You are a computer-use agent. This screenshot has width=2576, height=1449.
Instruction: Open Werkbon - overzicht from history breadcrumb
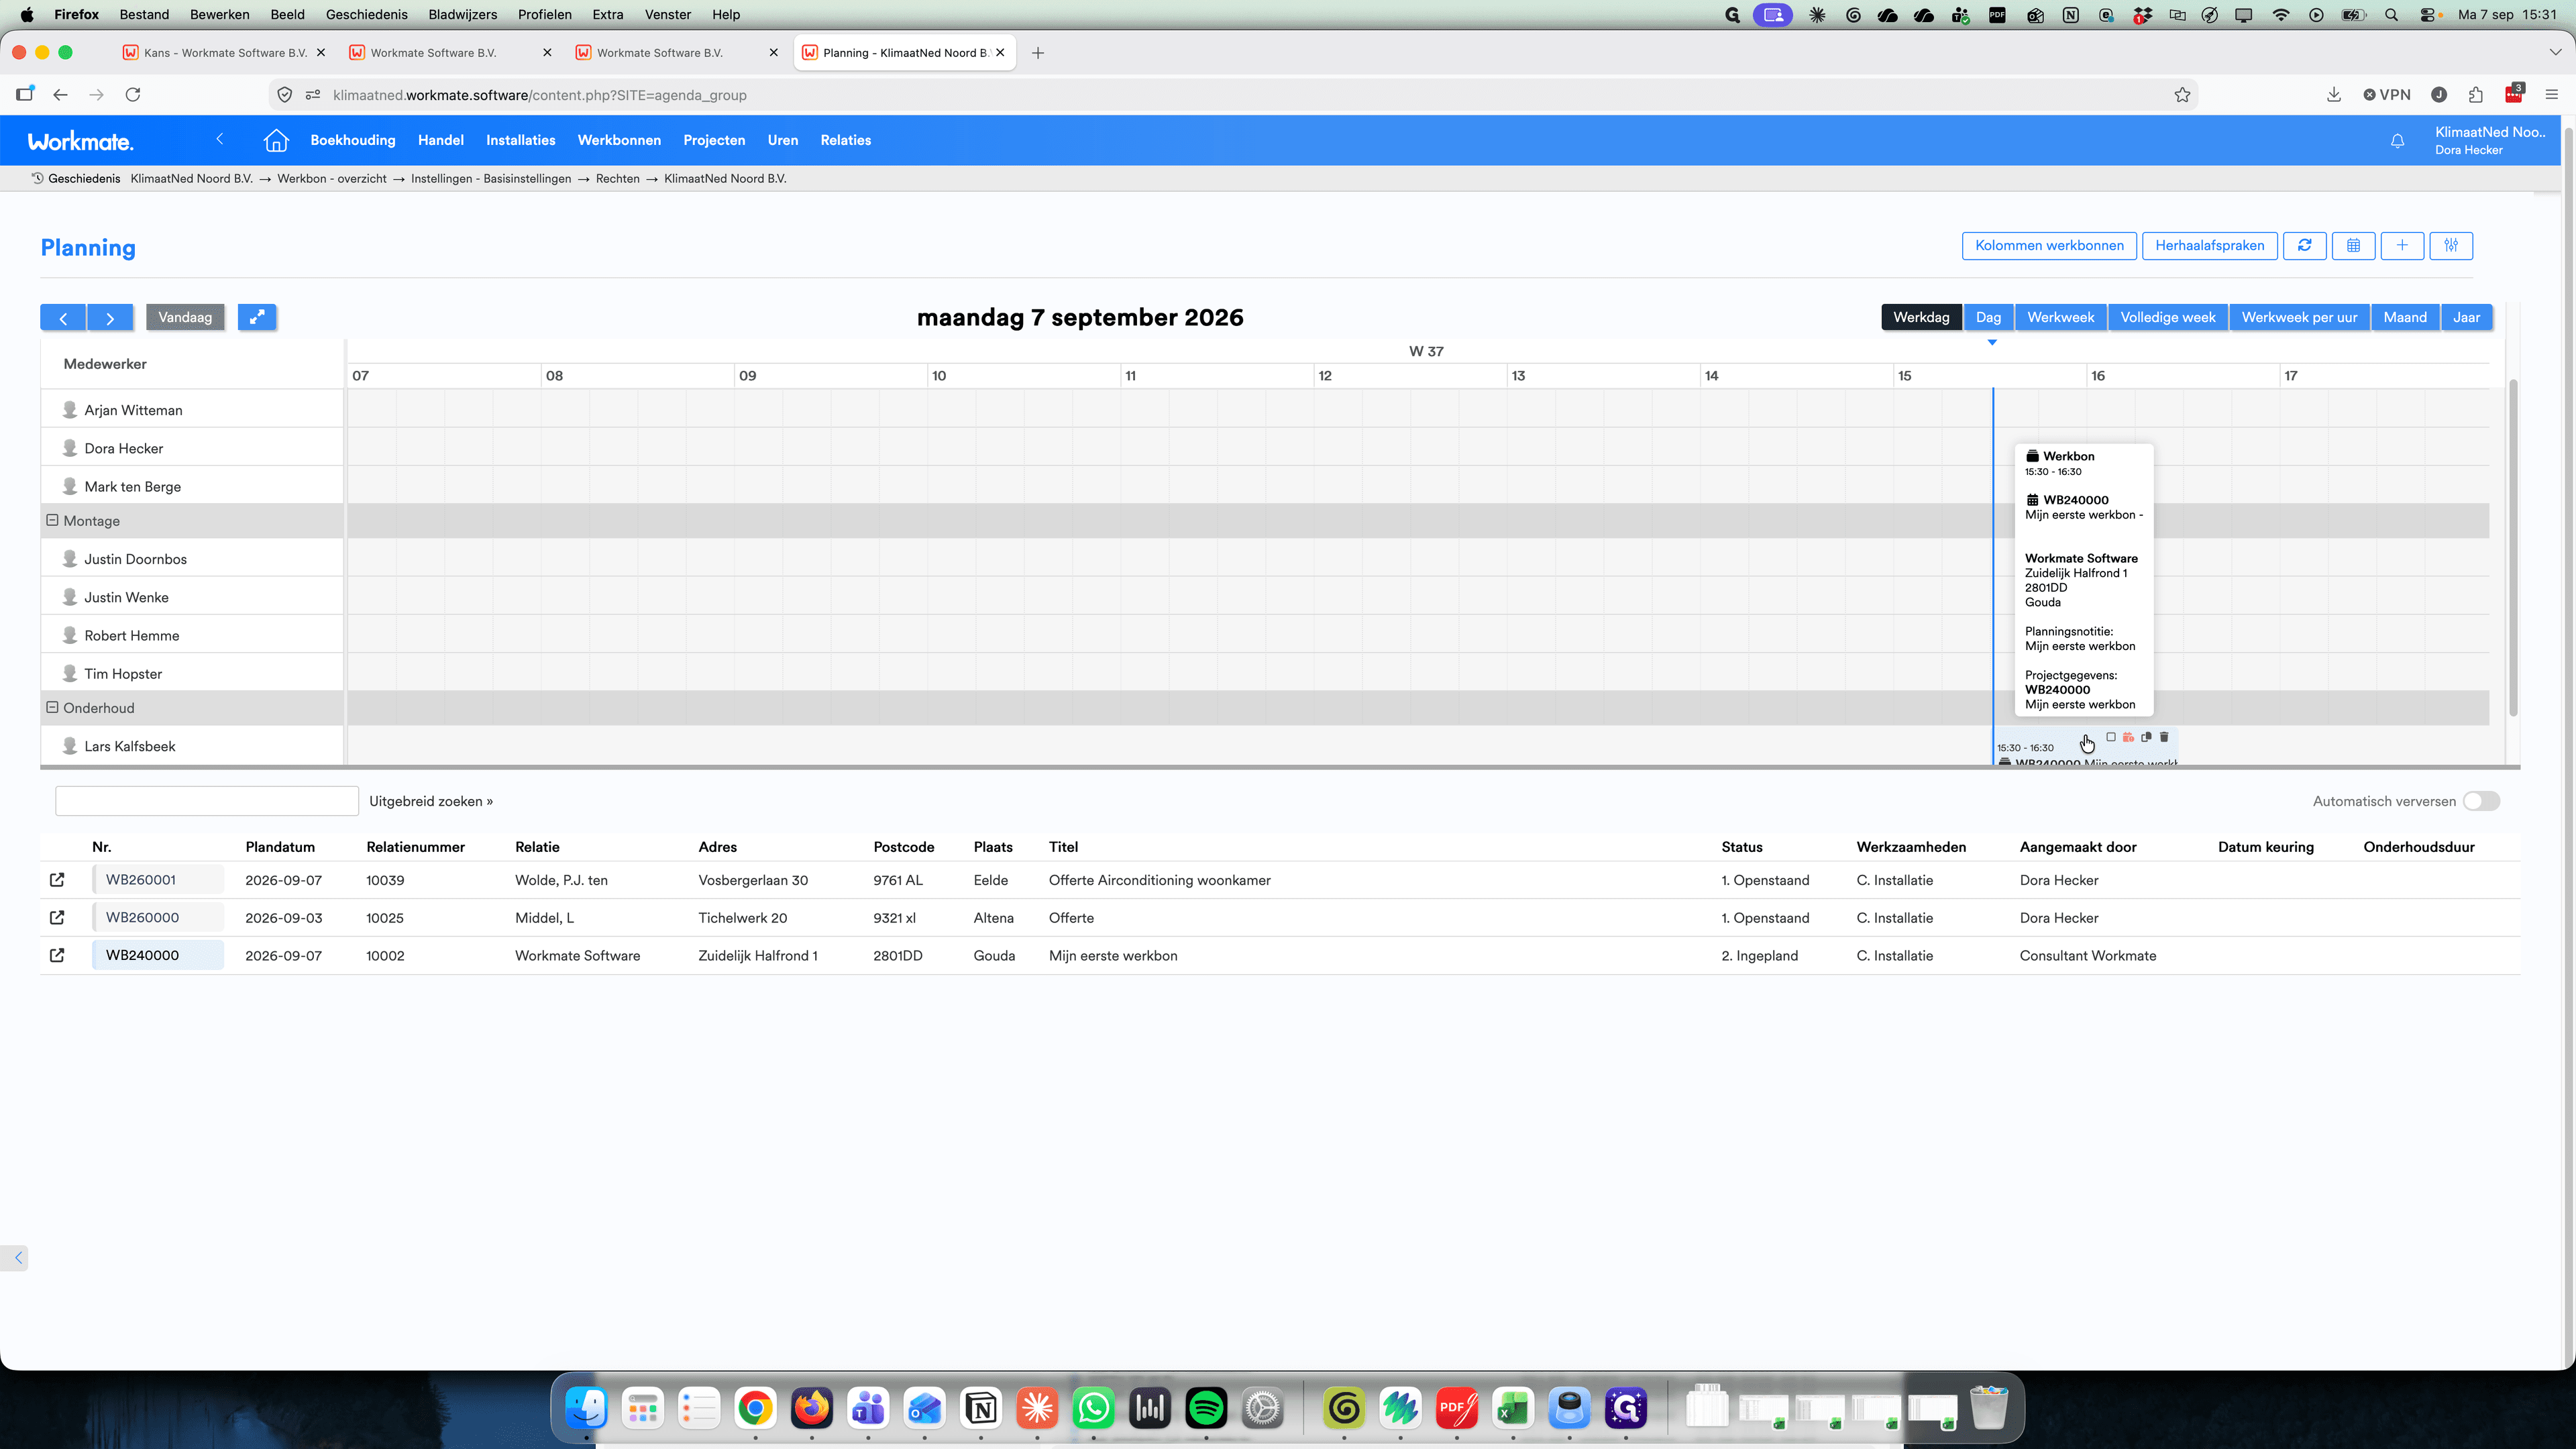pyautogui.click(x=332, y=179)
